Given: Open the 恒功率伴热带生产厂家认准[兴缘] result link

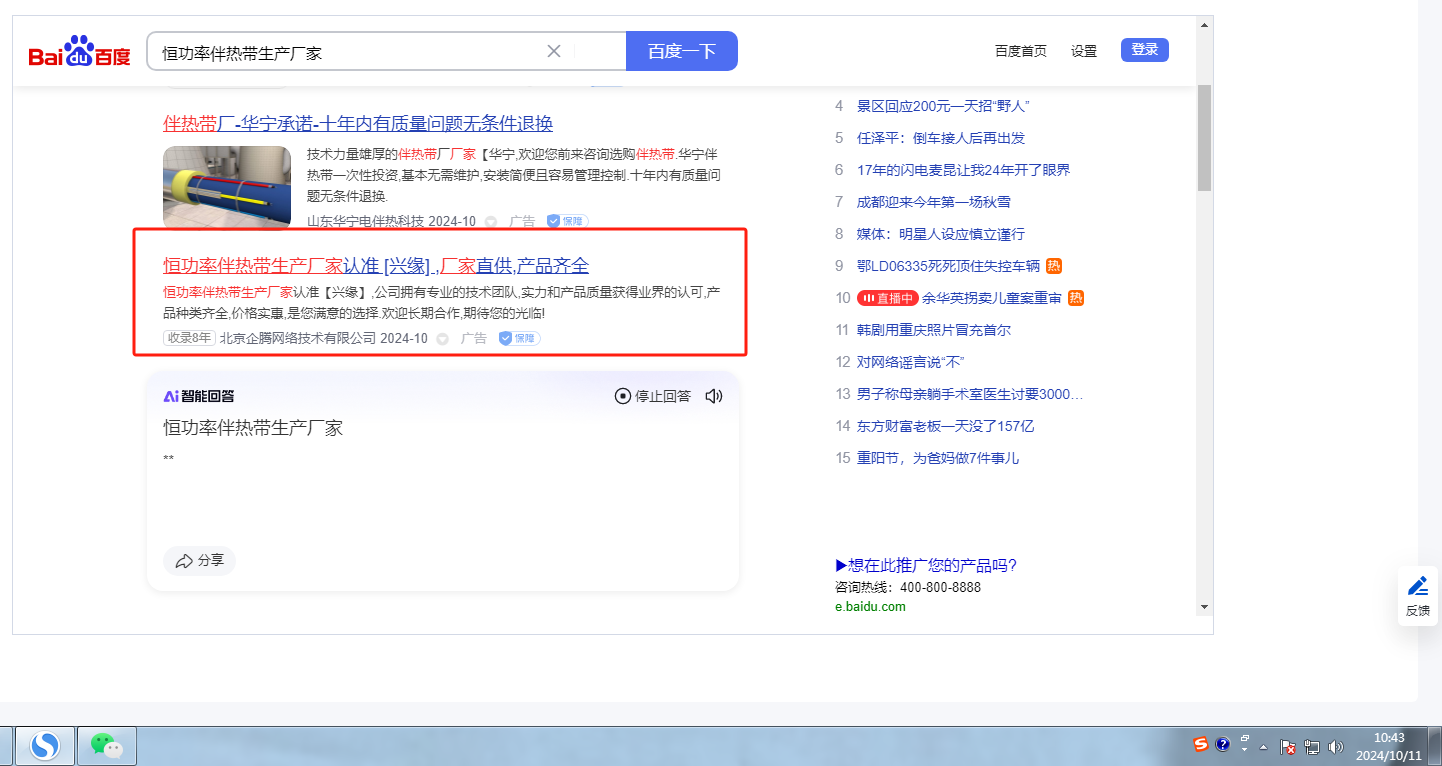Looking at the screenshot, I should click(x=376, y=266).
